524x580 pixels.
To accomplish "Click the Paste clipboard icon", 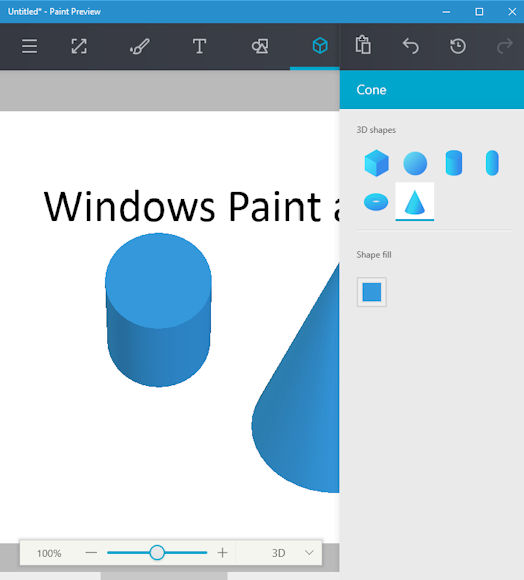I will click(363, 45).
